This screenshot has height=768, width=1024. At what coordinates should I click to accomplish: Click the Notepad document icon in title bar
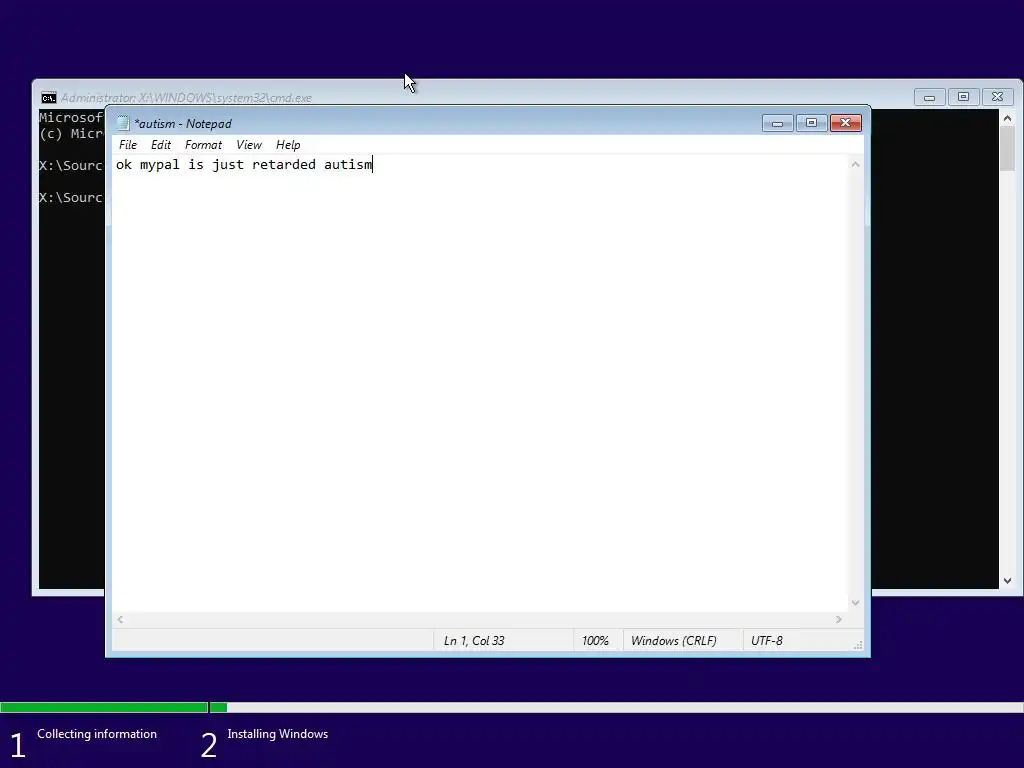123,123
